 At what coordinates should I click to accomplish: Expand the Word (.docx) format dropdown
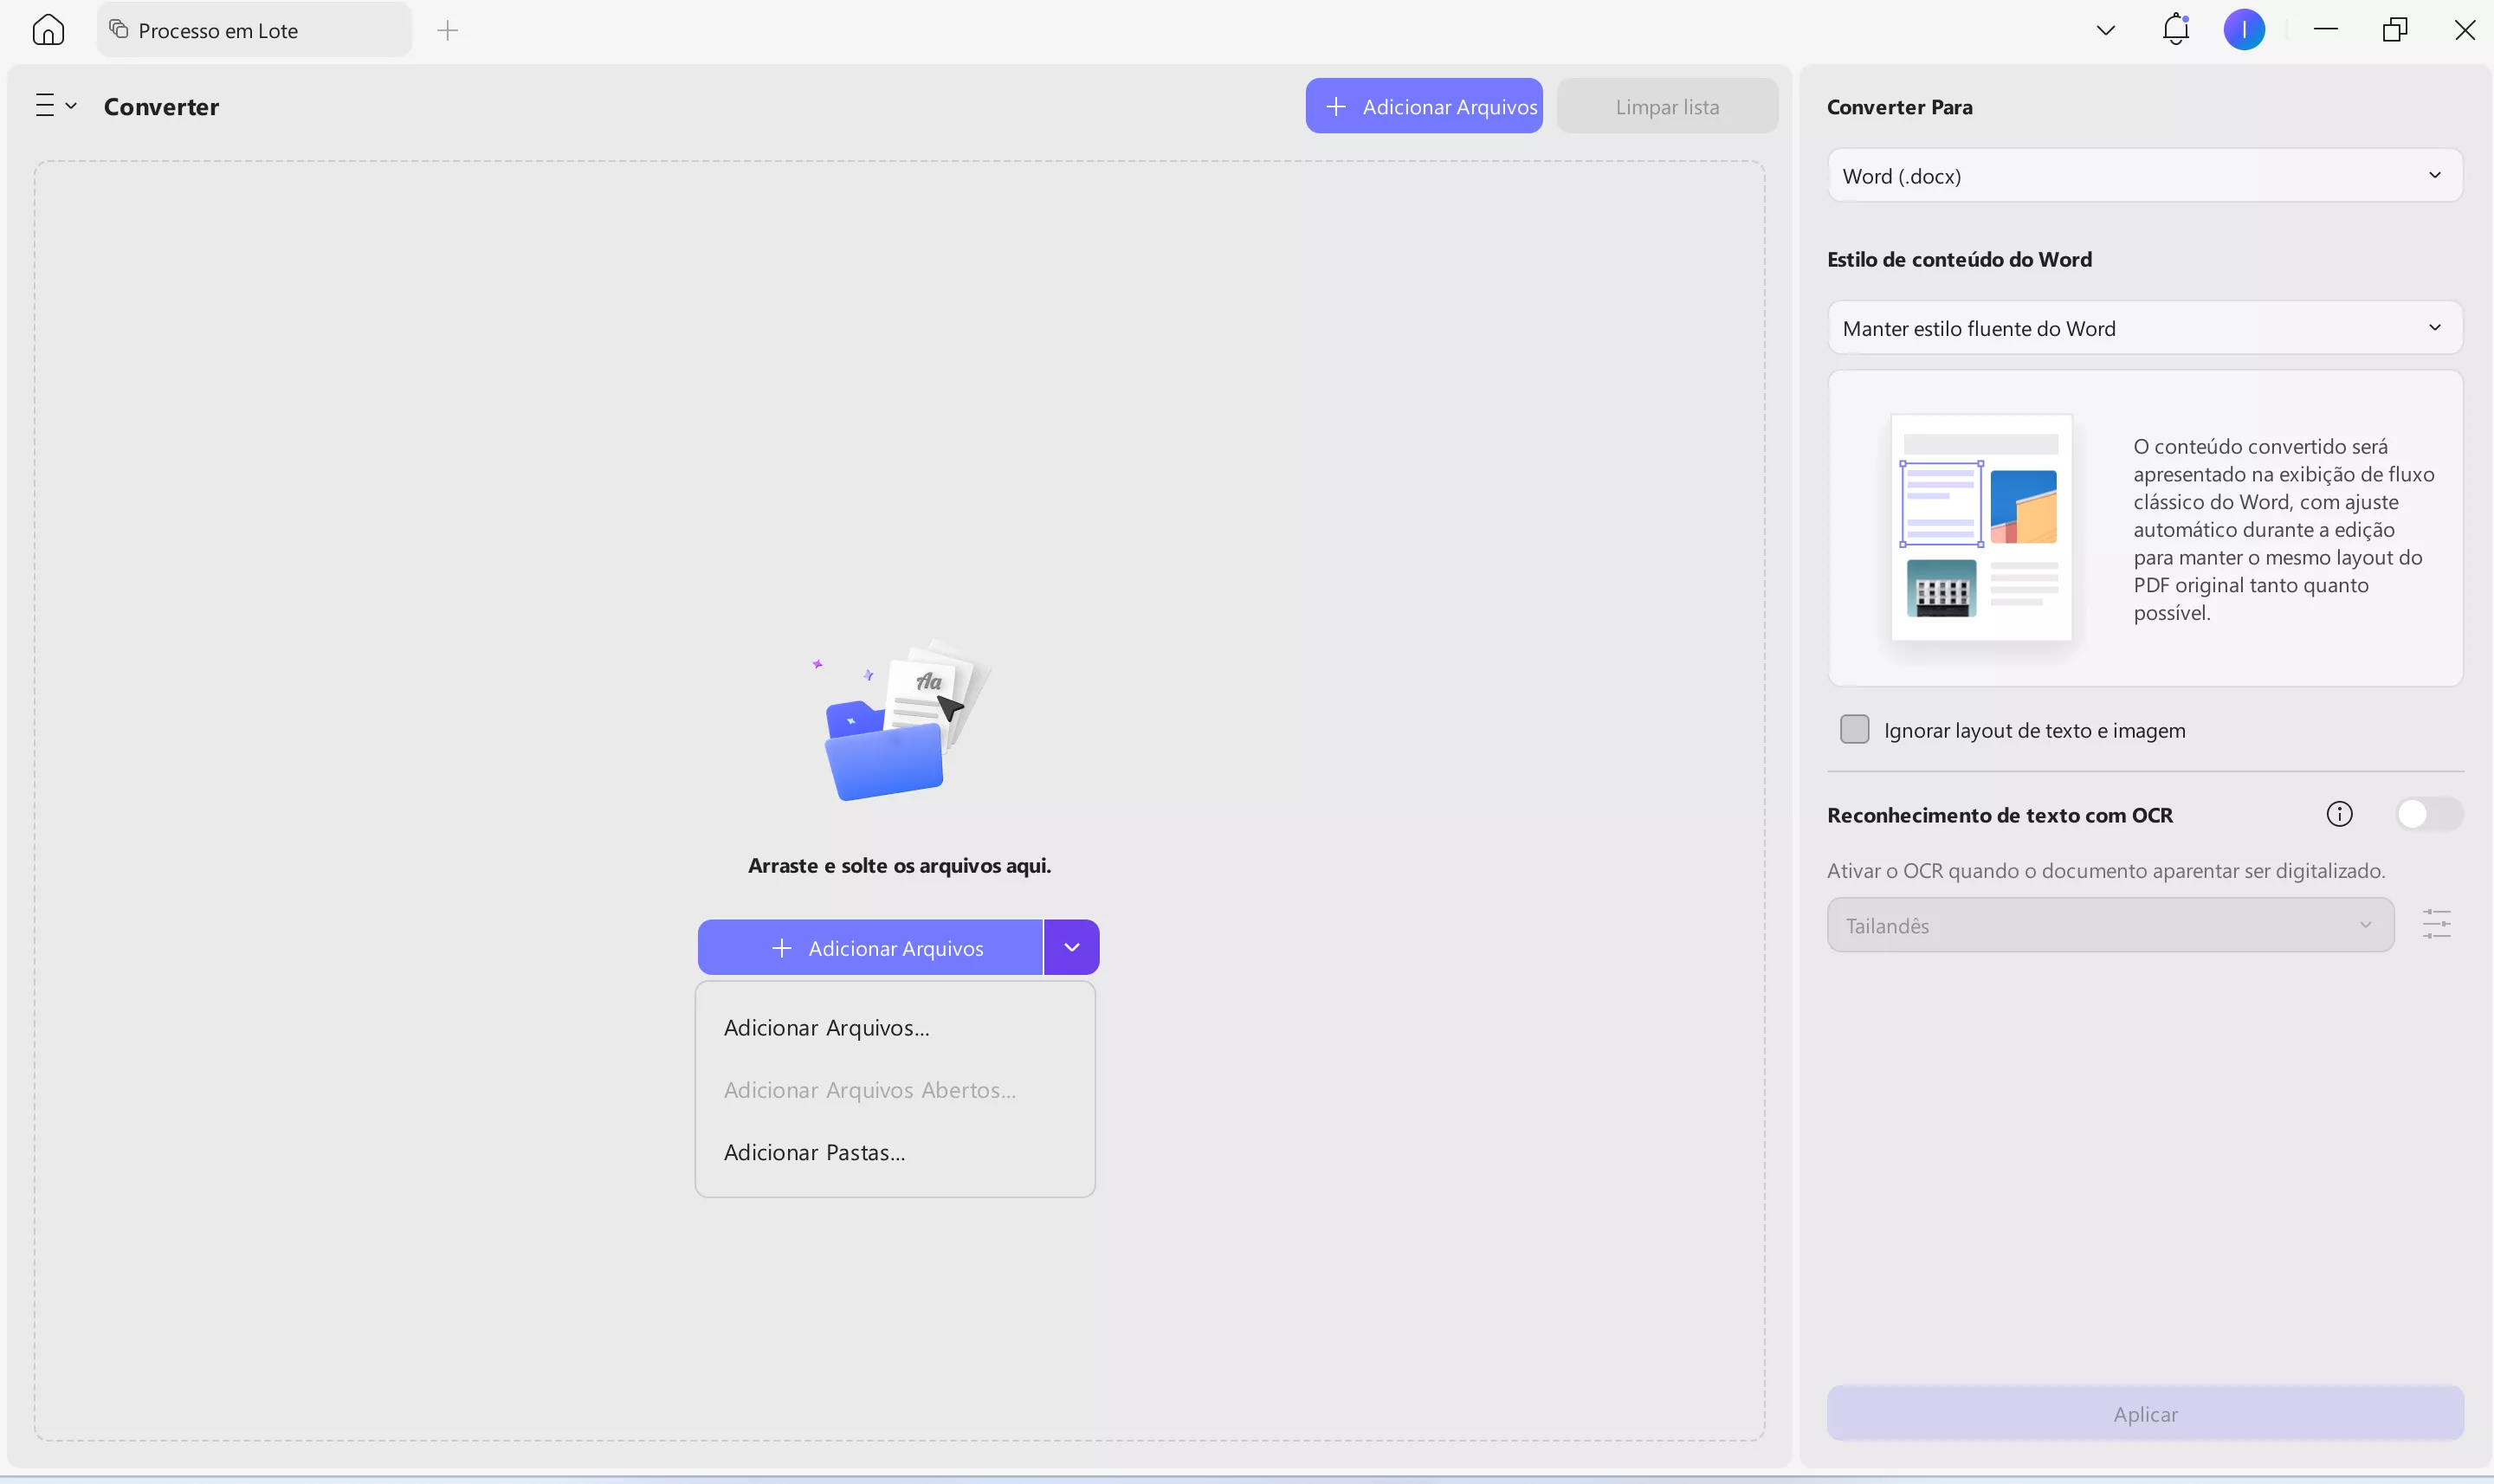pyautogui.click(x=2144, y=176)
